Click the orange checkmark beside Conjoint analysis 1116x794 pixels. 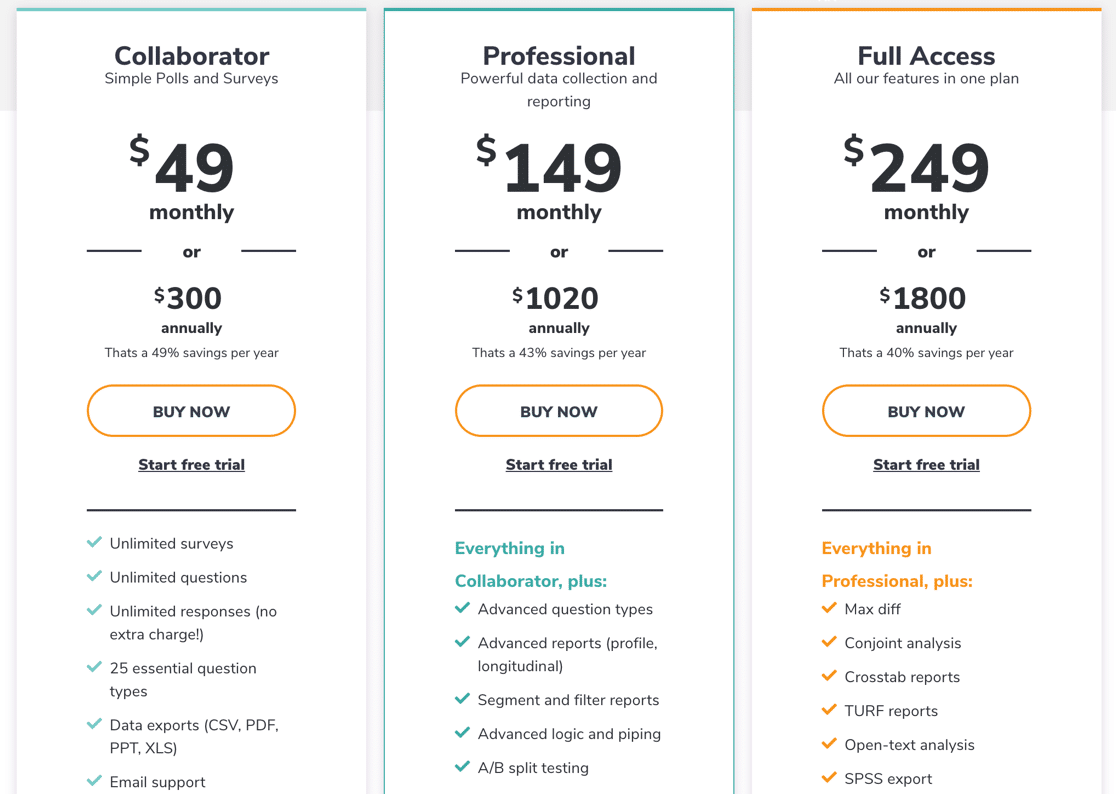click(828, 642)
